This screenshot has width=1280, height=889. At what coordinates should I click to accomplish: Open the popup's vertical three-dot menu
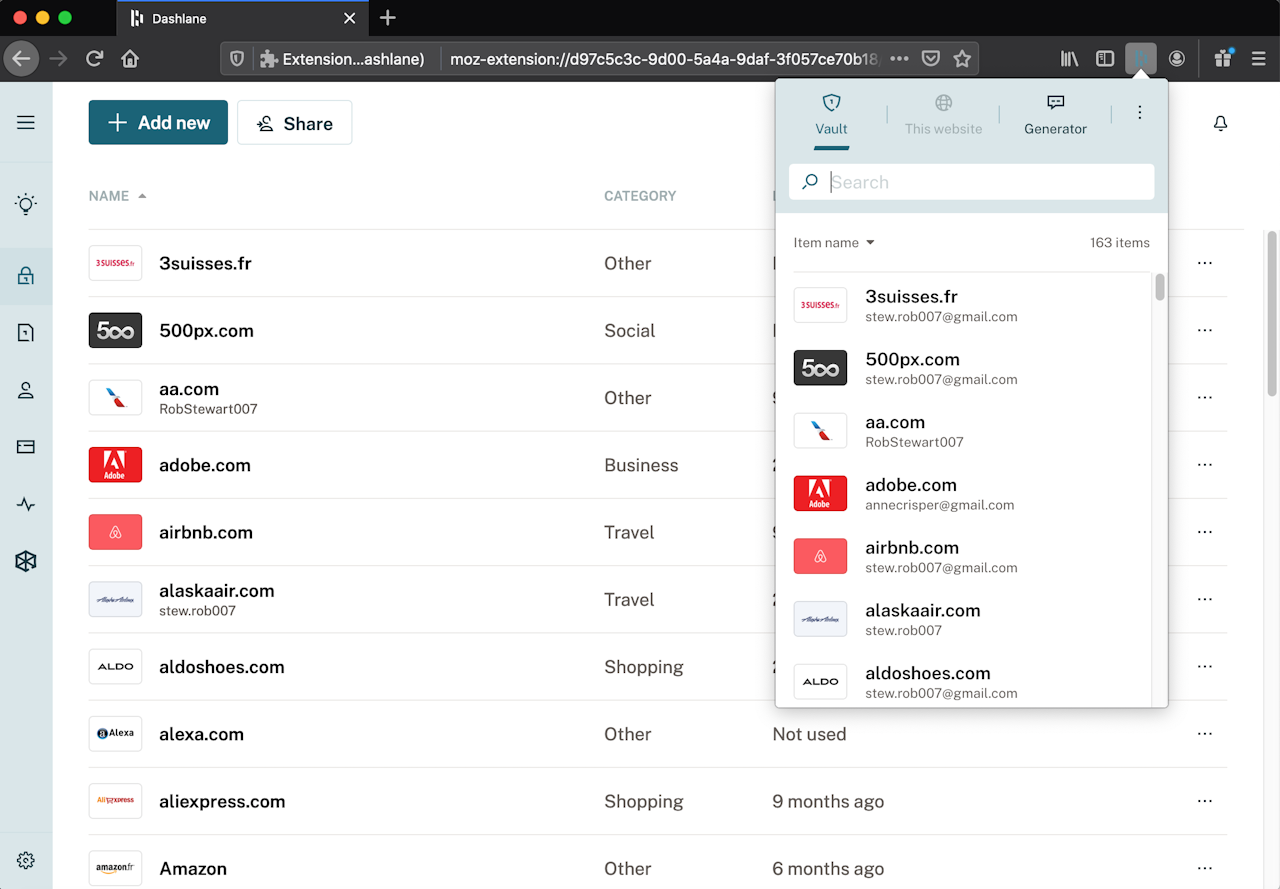[x=1140, y=113]
